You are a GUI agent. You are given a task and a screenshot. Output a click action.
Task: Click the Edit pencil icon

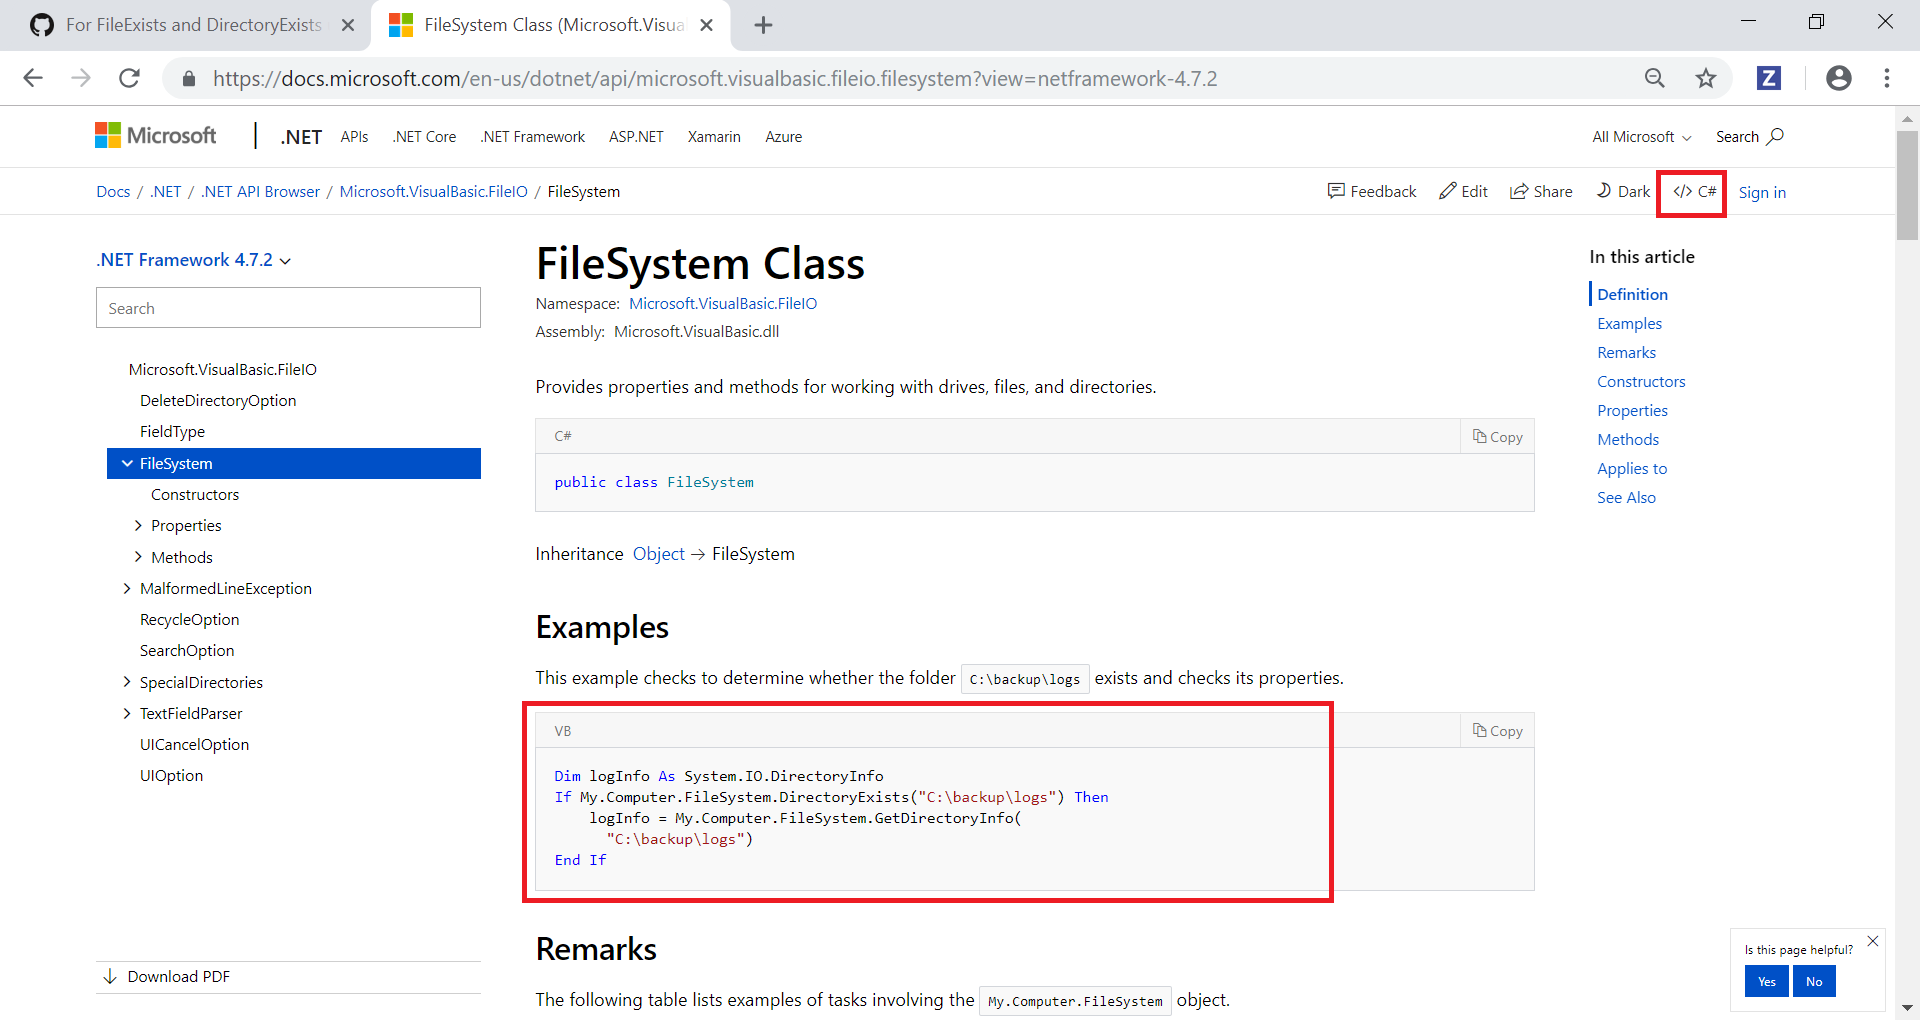[x=1462, y=191]
